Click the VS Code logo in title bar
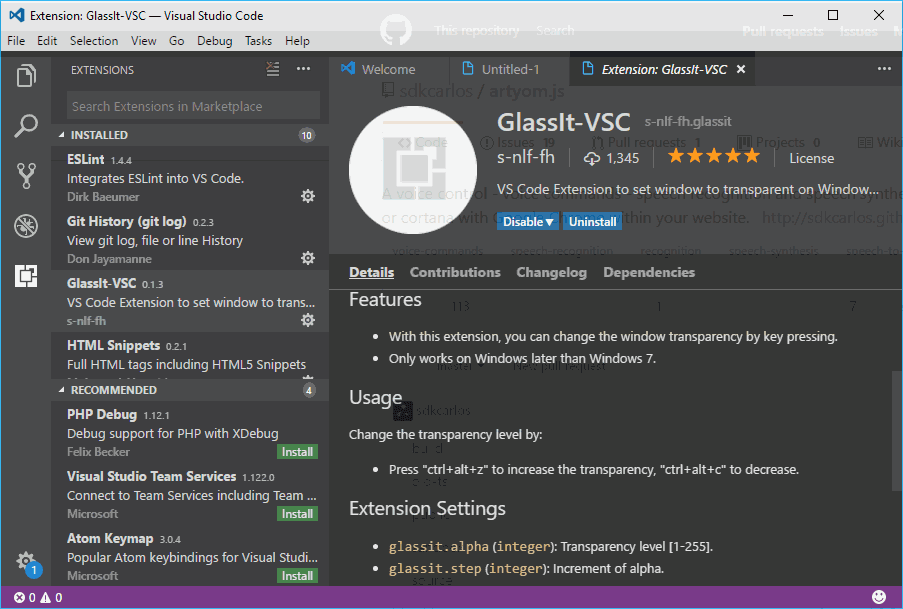Screen dimensions: 903x609 click(x=17, y=15)
